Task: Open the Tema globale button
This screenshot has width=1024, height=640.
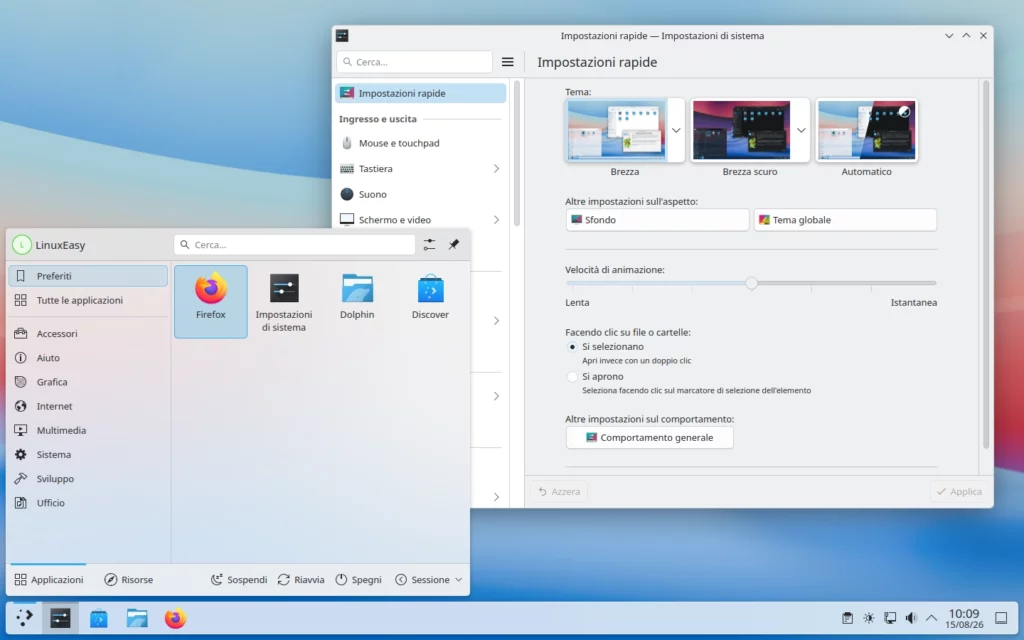Action: (x=845, y=220)
